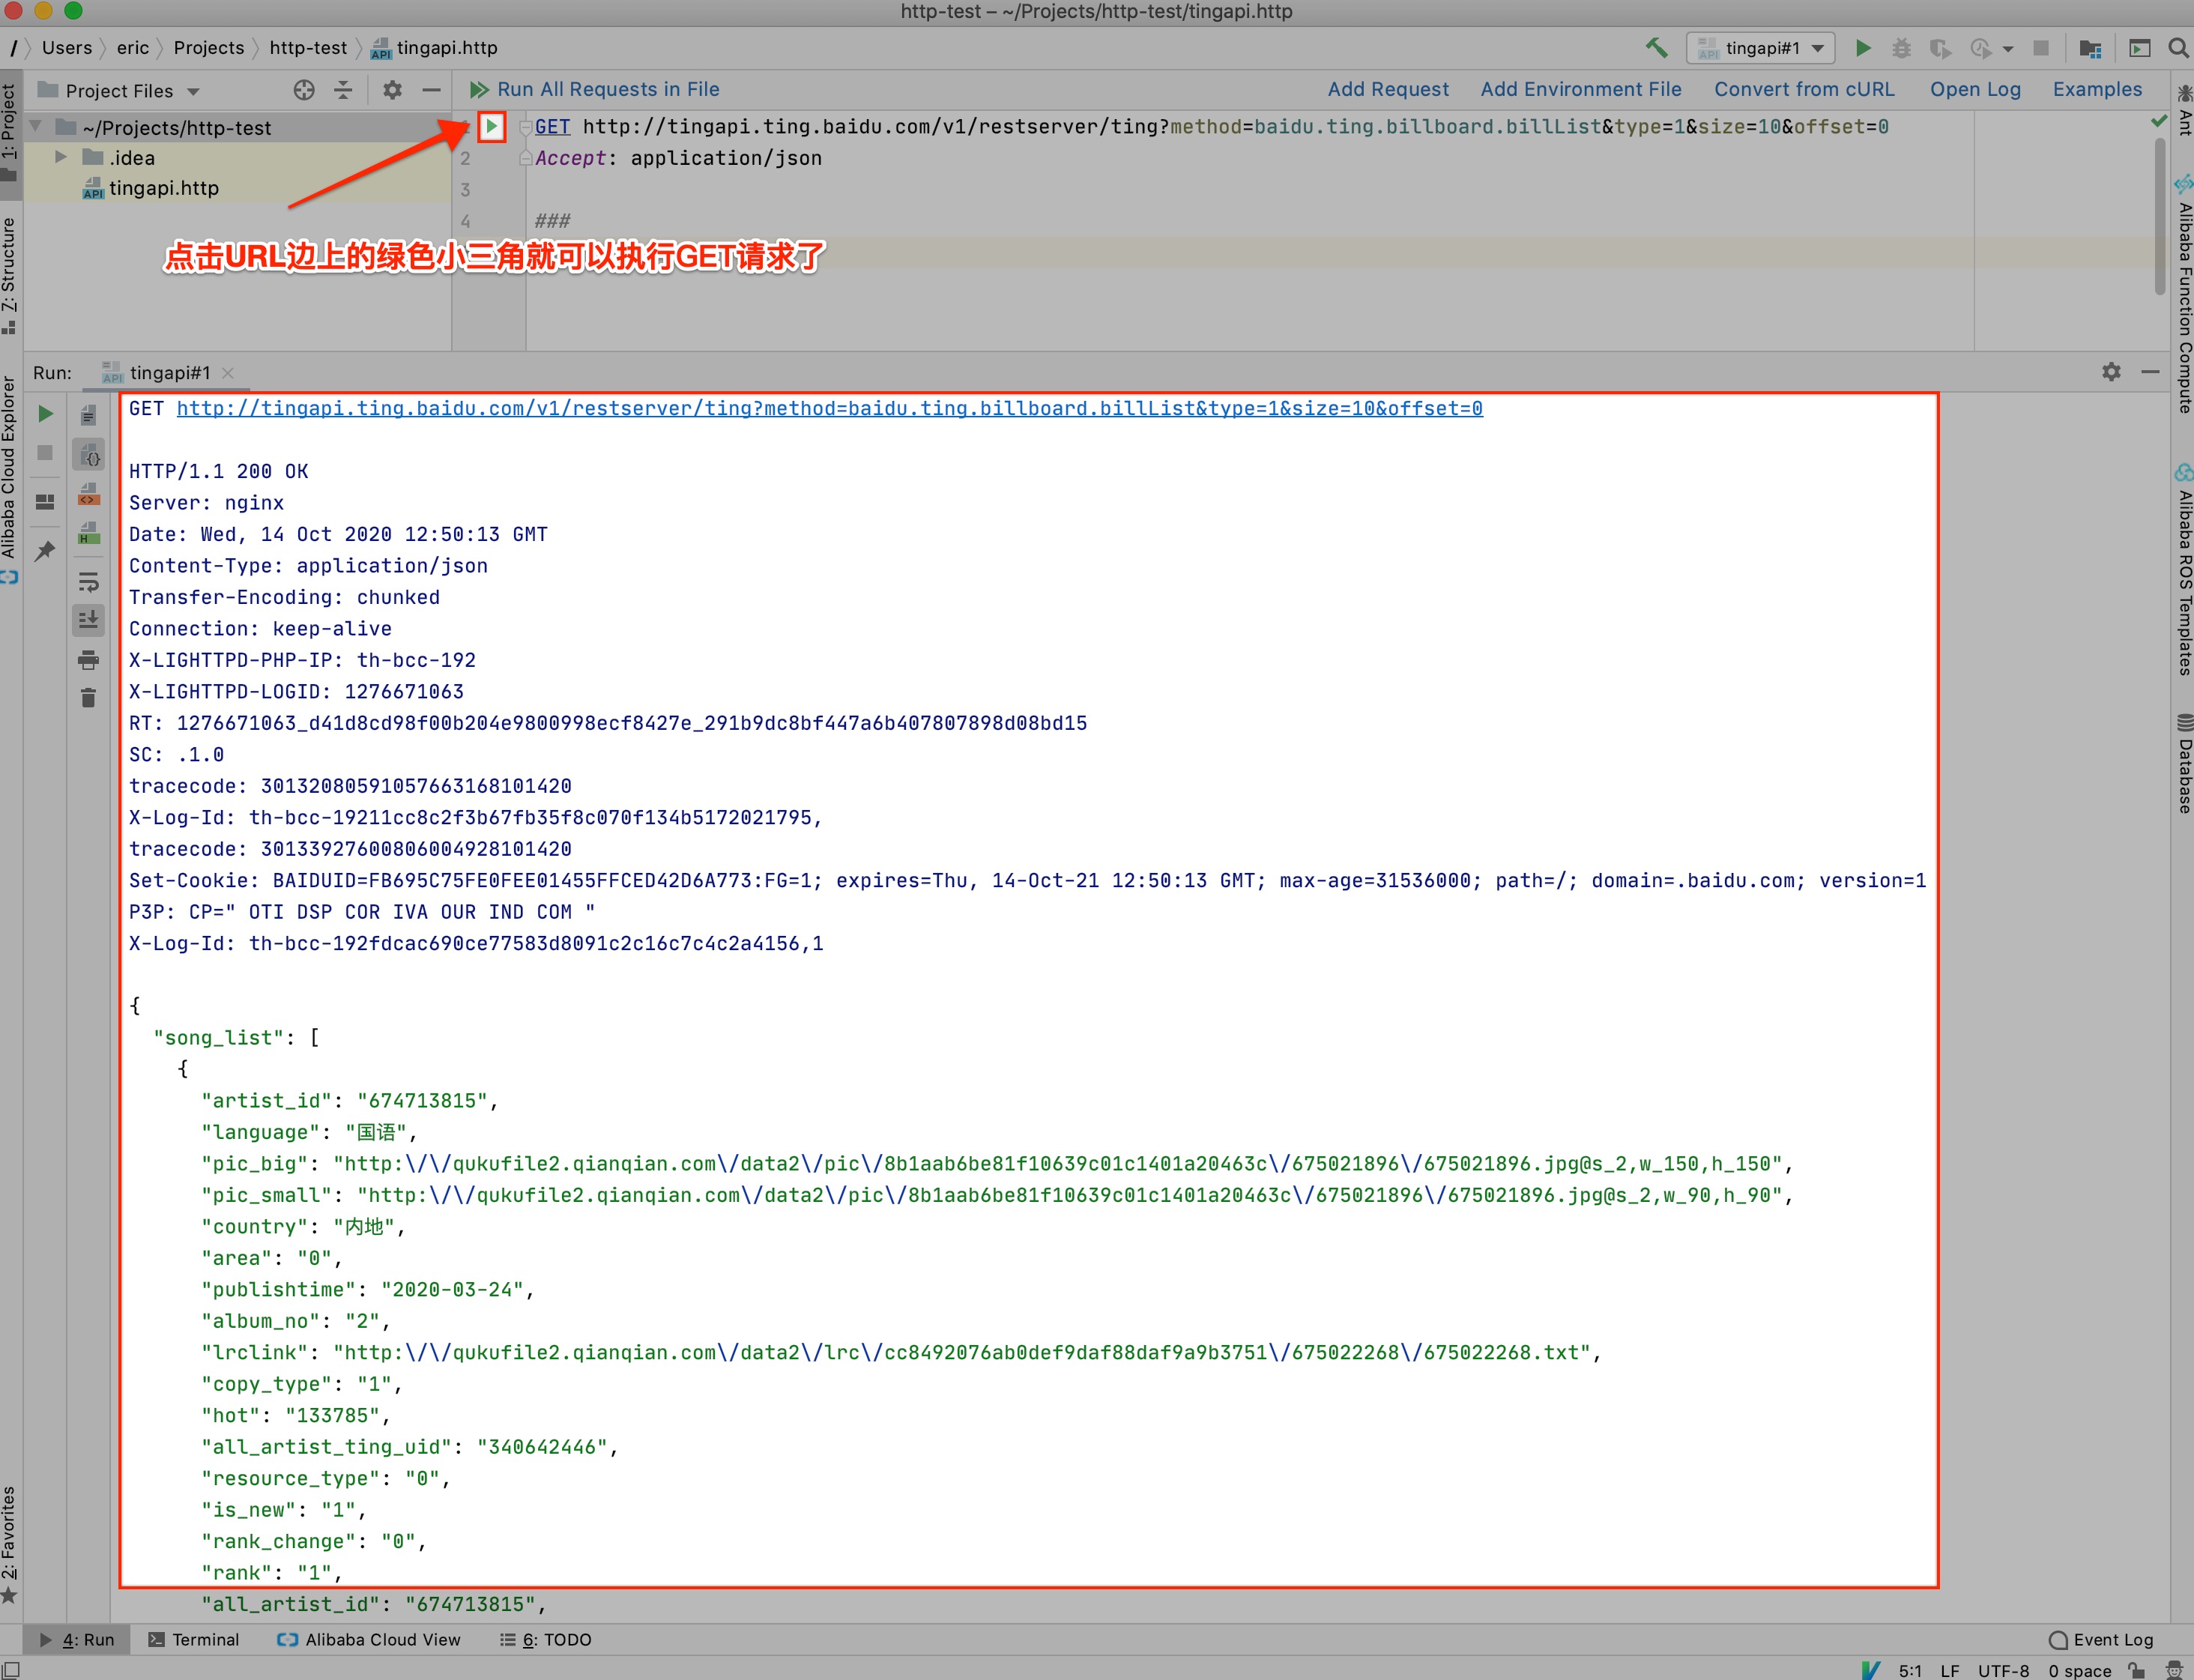Open the 4: Run tool window tab
2194x1680 pixels.
pos(78,1639)
